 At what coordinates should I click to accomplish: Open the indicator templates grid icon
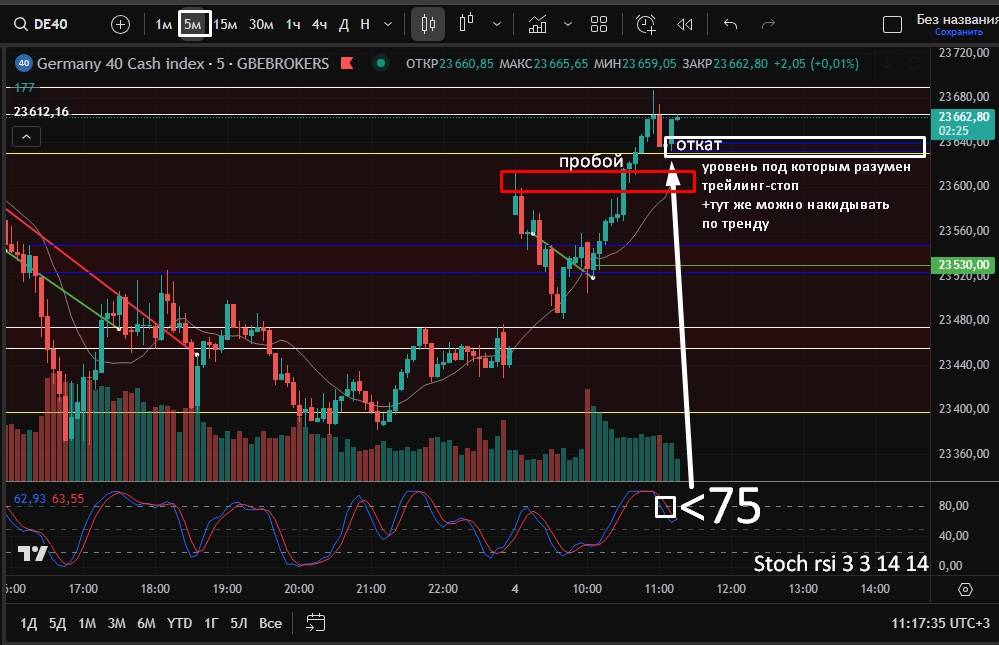coord(599,24)
